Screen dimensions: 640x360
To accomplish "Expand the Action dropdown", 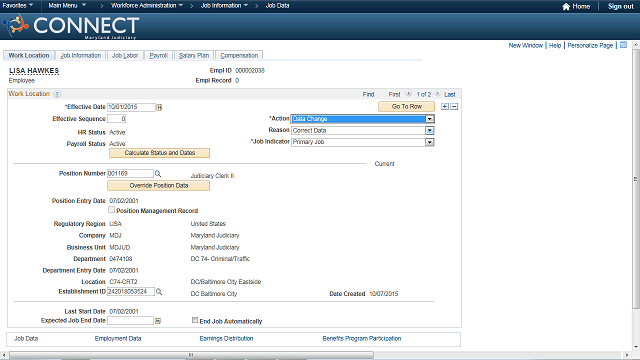I will point(429,119).
